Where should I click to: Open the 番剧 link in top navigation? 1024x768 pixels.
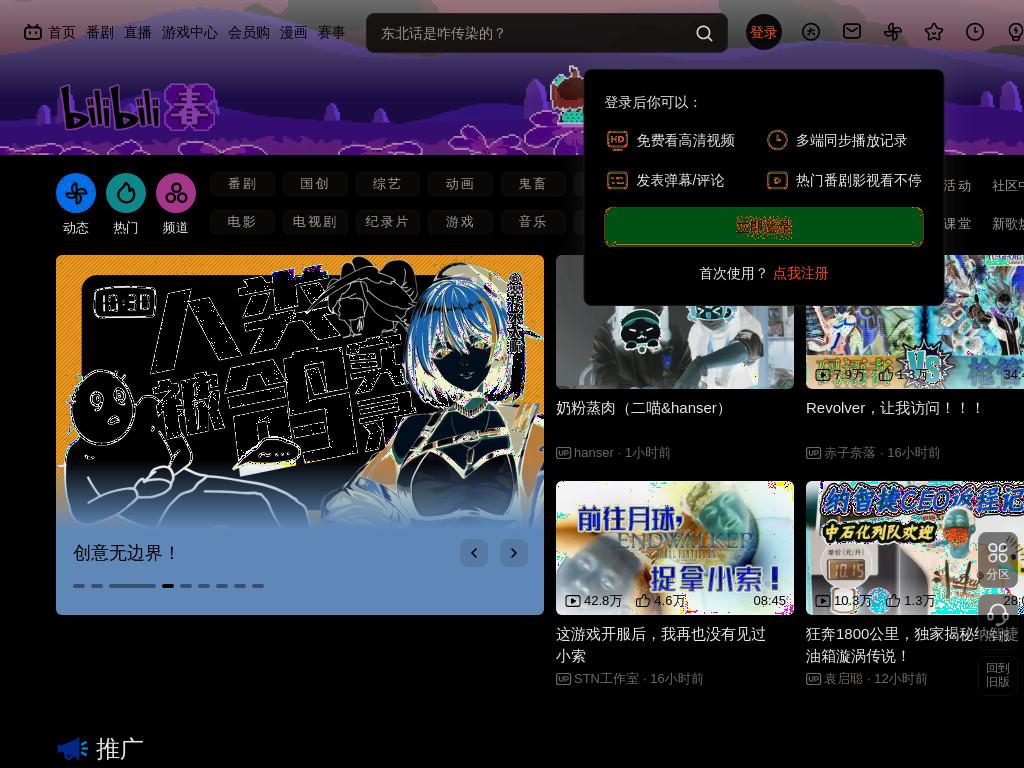click(100, 32)
